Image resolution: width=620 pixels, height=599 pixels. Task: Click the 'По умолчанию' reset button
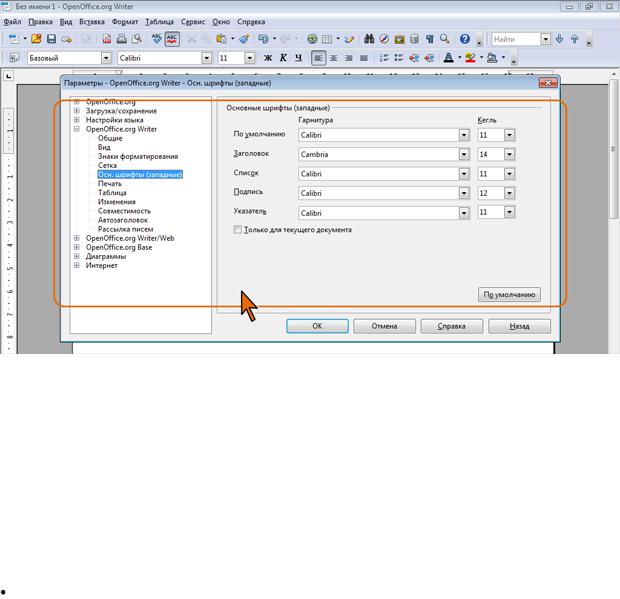(x=509, y=295)
